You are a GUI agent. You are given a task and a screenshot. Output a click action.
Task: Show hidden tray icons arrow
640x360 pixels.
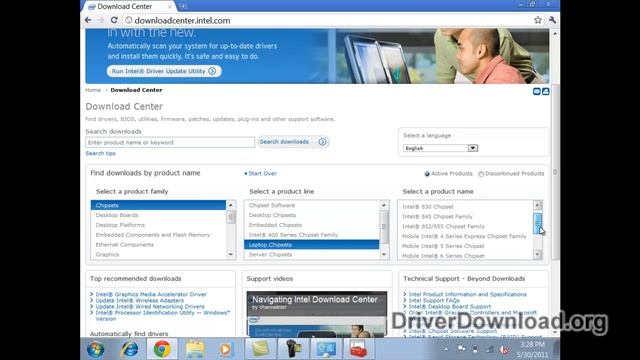click(x=446, y=349)
